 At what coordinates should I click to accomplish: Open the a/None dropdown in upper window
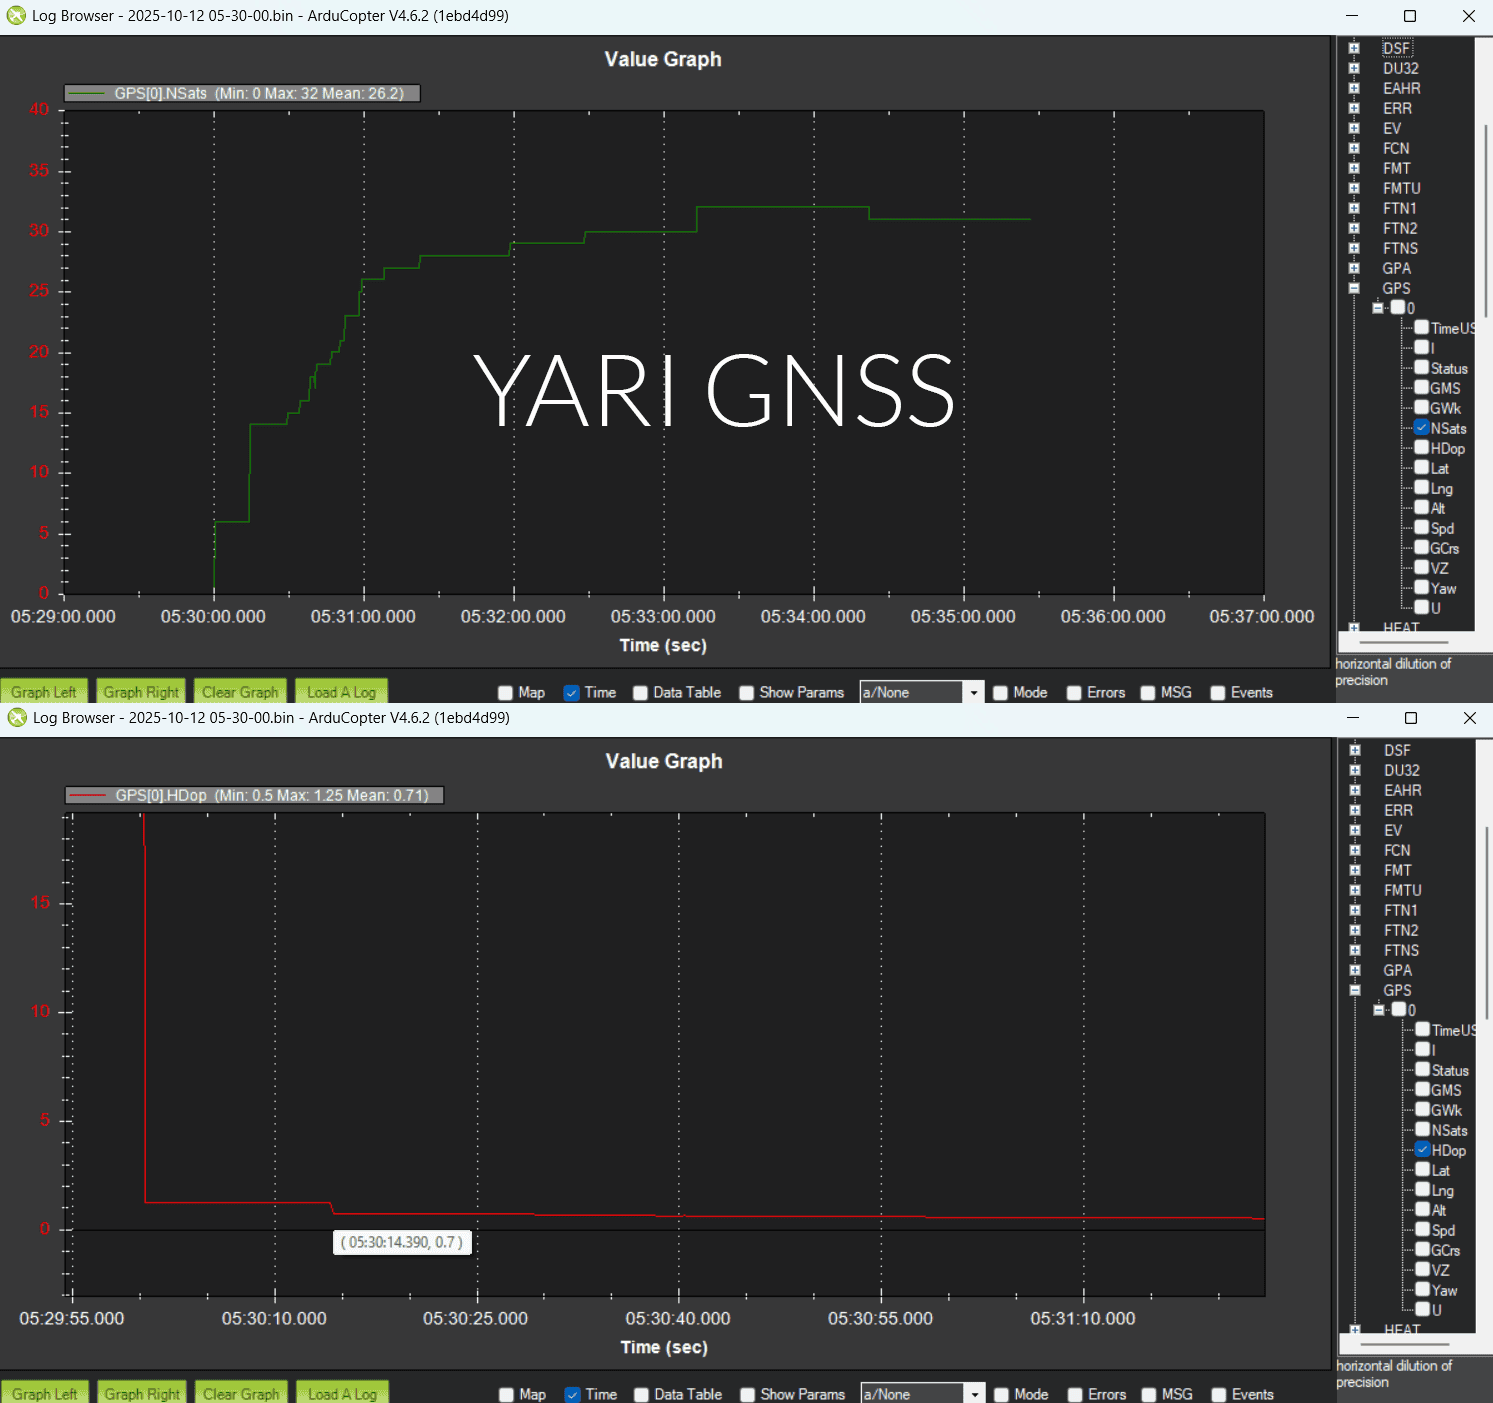coord(974,692)
